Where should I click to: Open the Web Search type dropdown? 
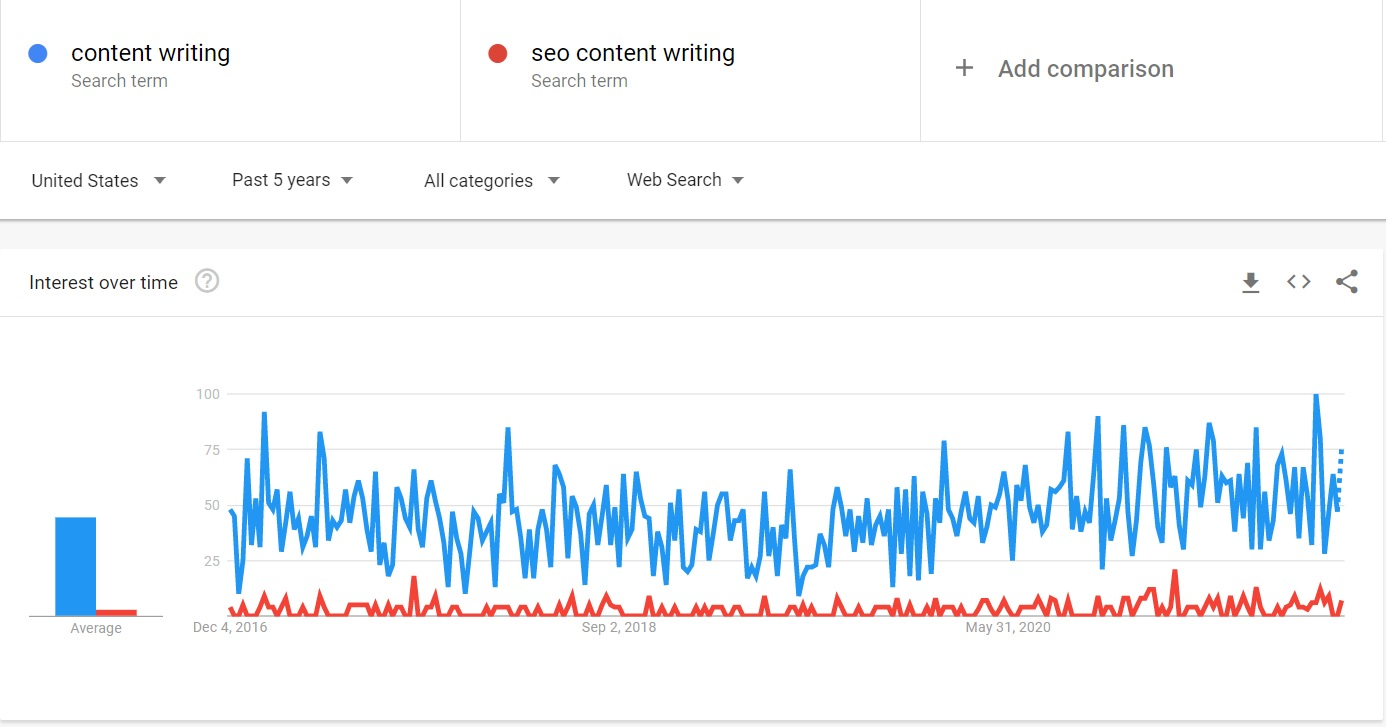686,180
